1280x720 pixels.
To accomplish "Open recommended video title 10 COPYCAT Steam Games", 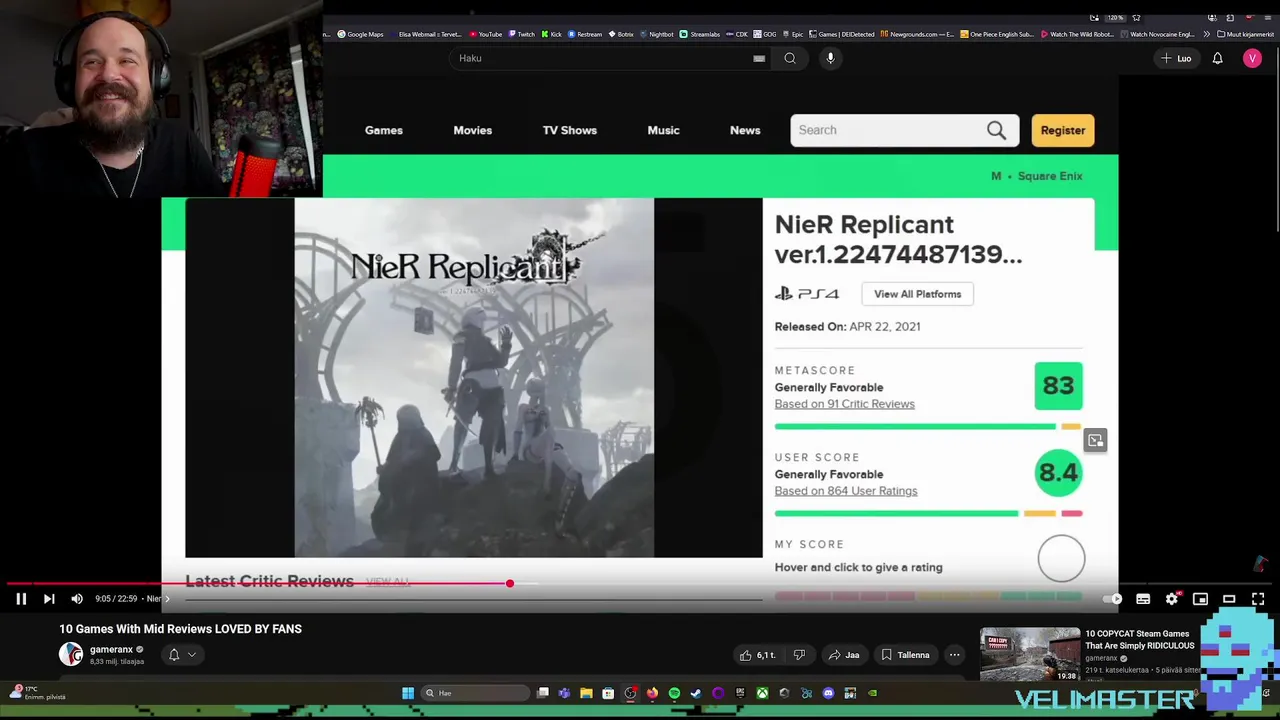I will (x=1140, y=640).
